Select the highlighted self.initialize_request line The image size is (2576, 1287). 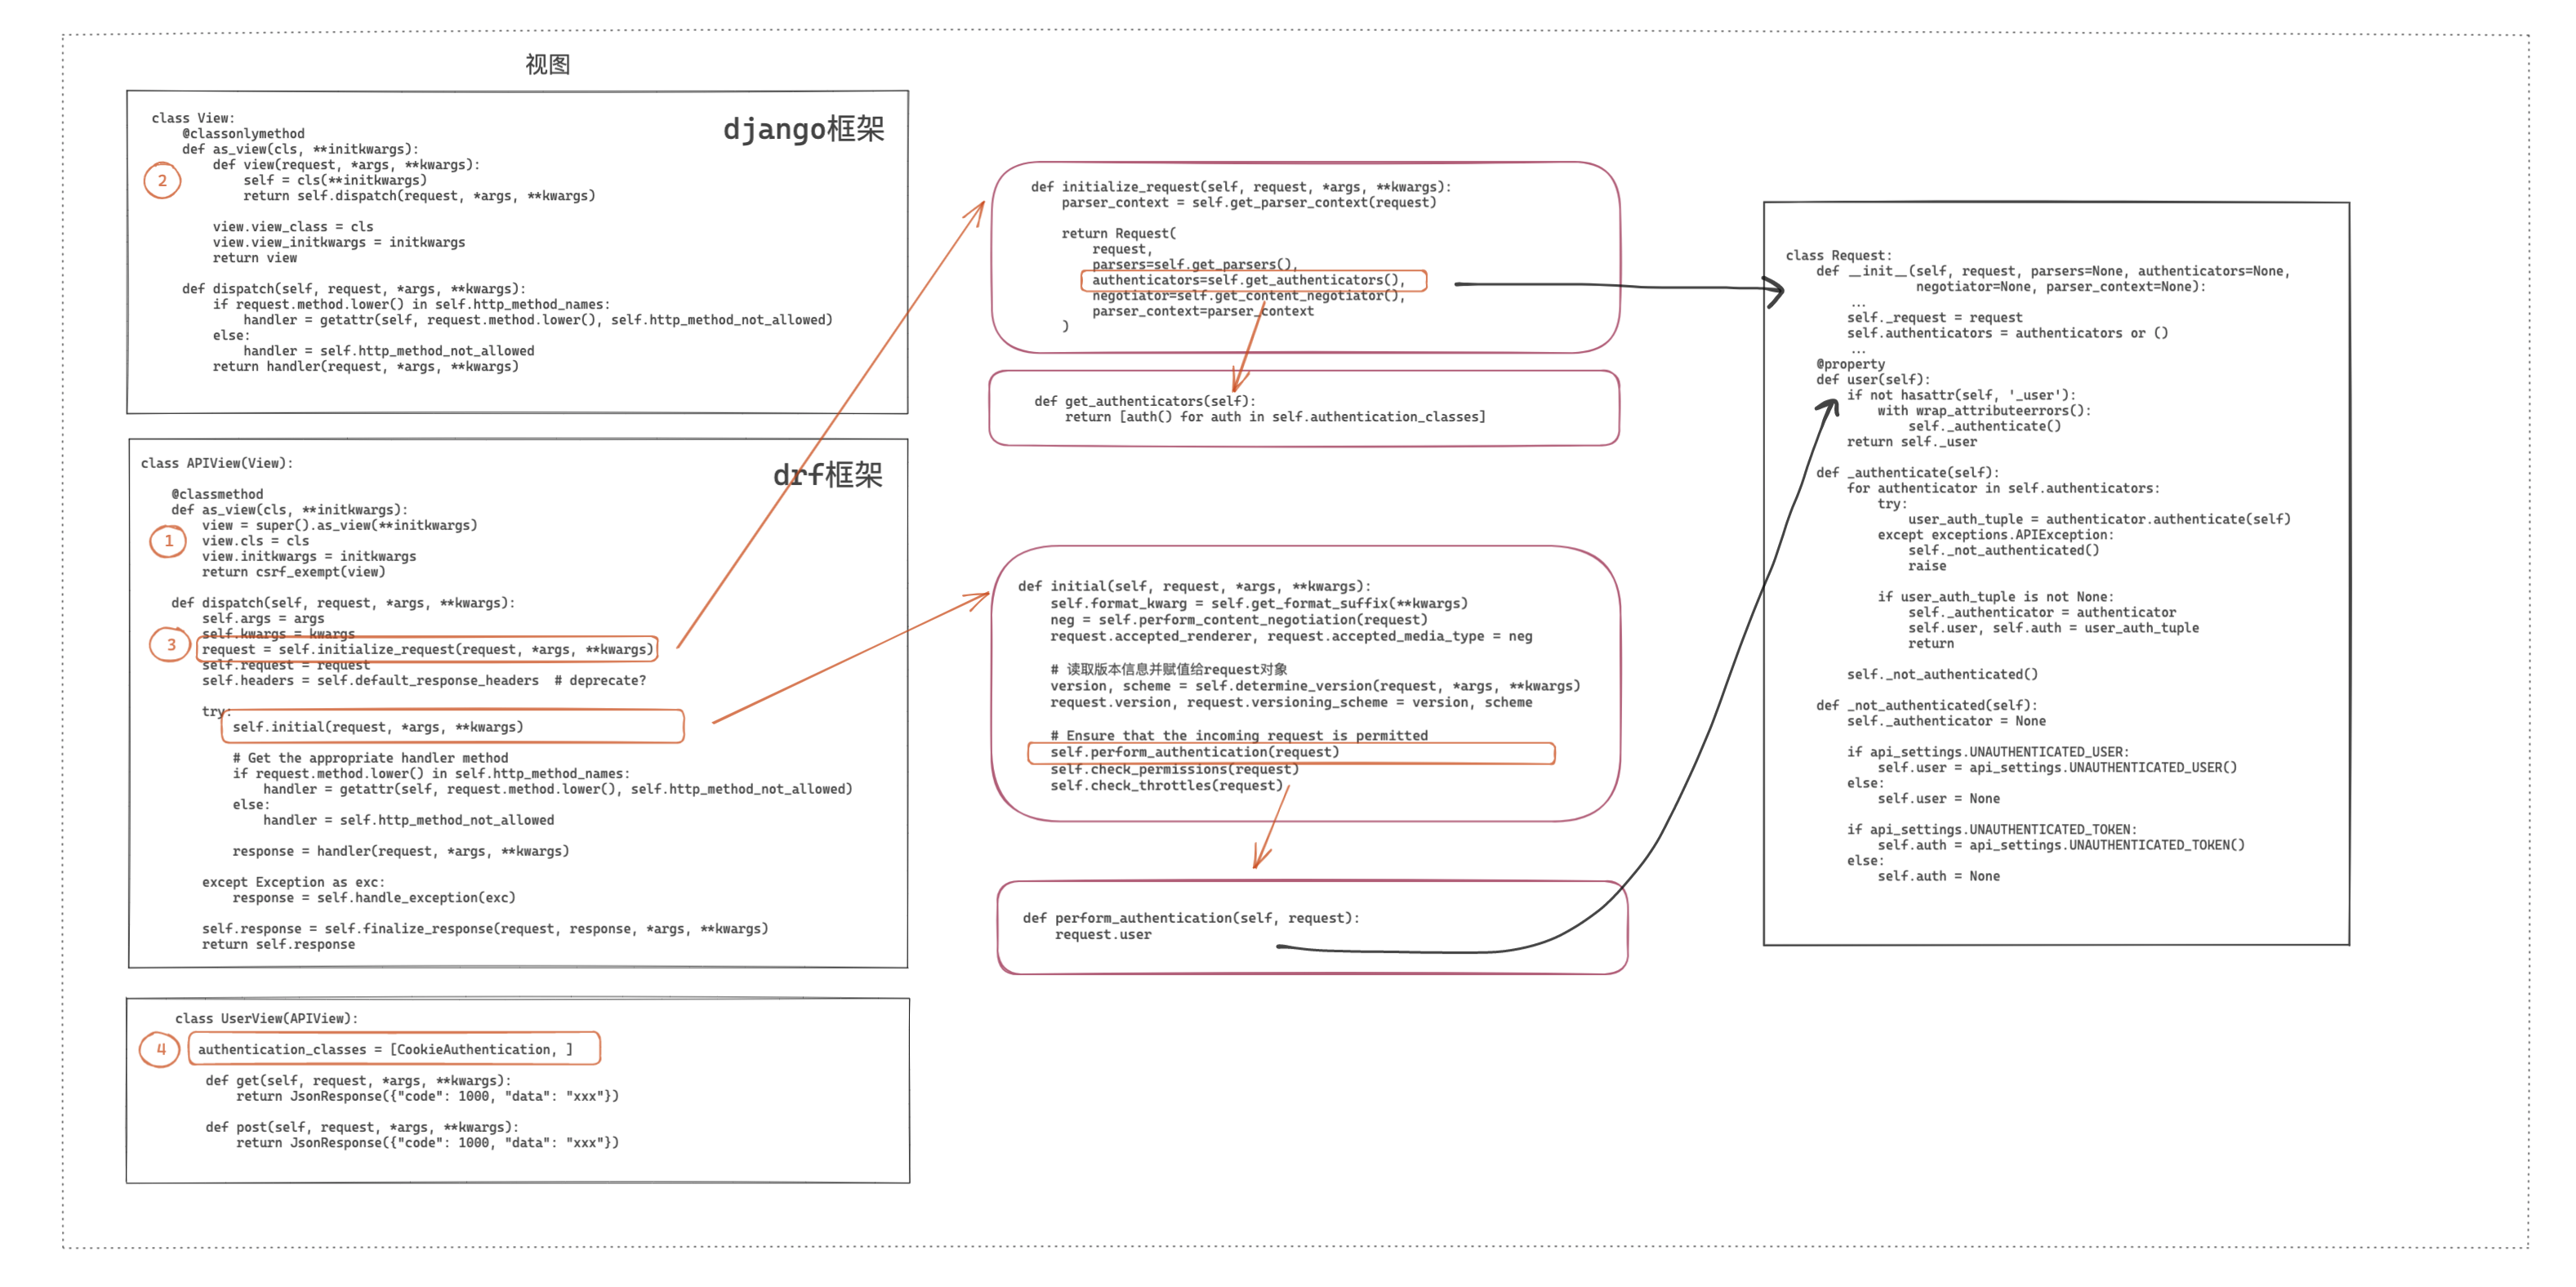coord(427,649)
